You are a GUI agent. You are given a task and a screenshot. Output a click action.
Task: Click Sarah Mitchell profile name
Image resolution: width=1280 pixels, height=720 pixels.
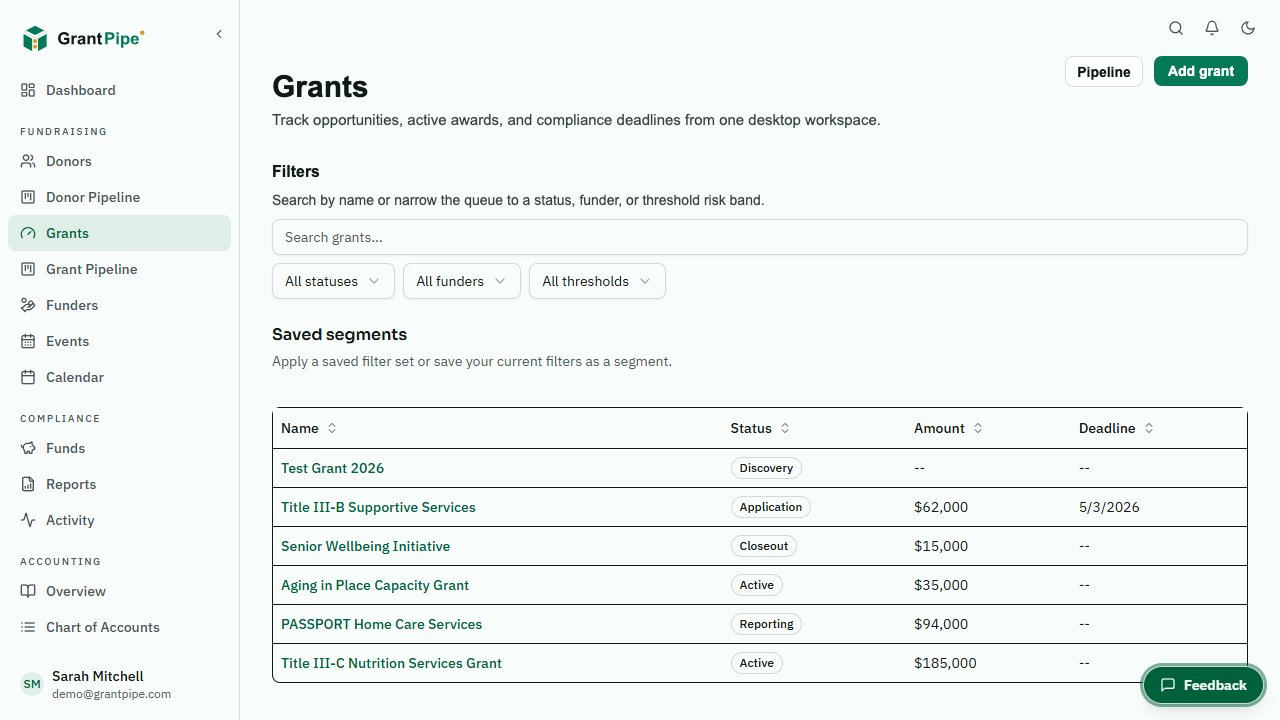tap(98, 676)
